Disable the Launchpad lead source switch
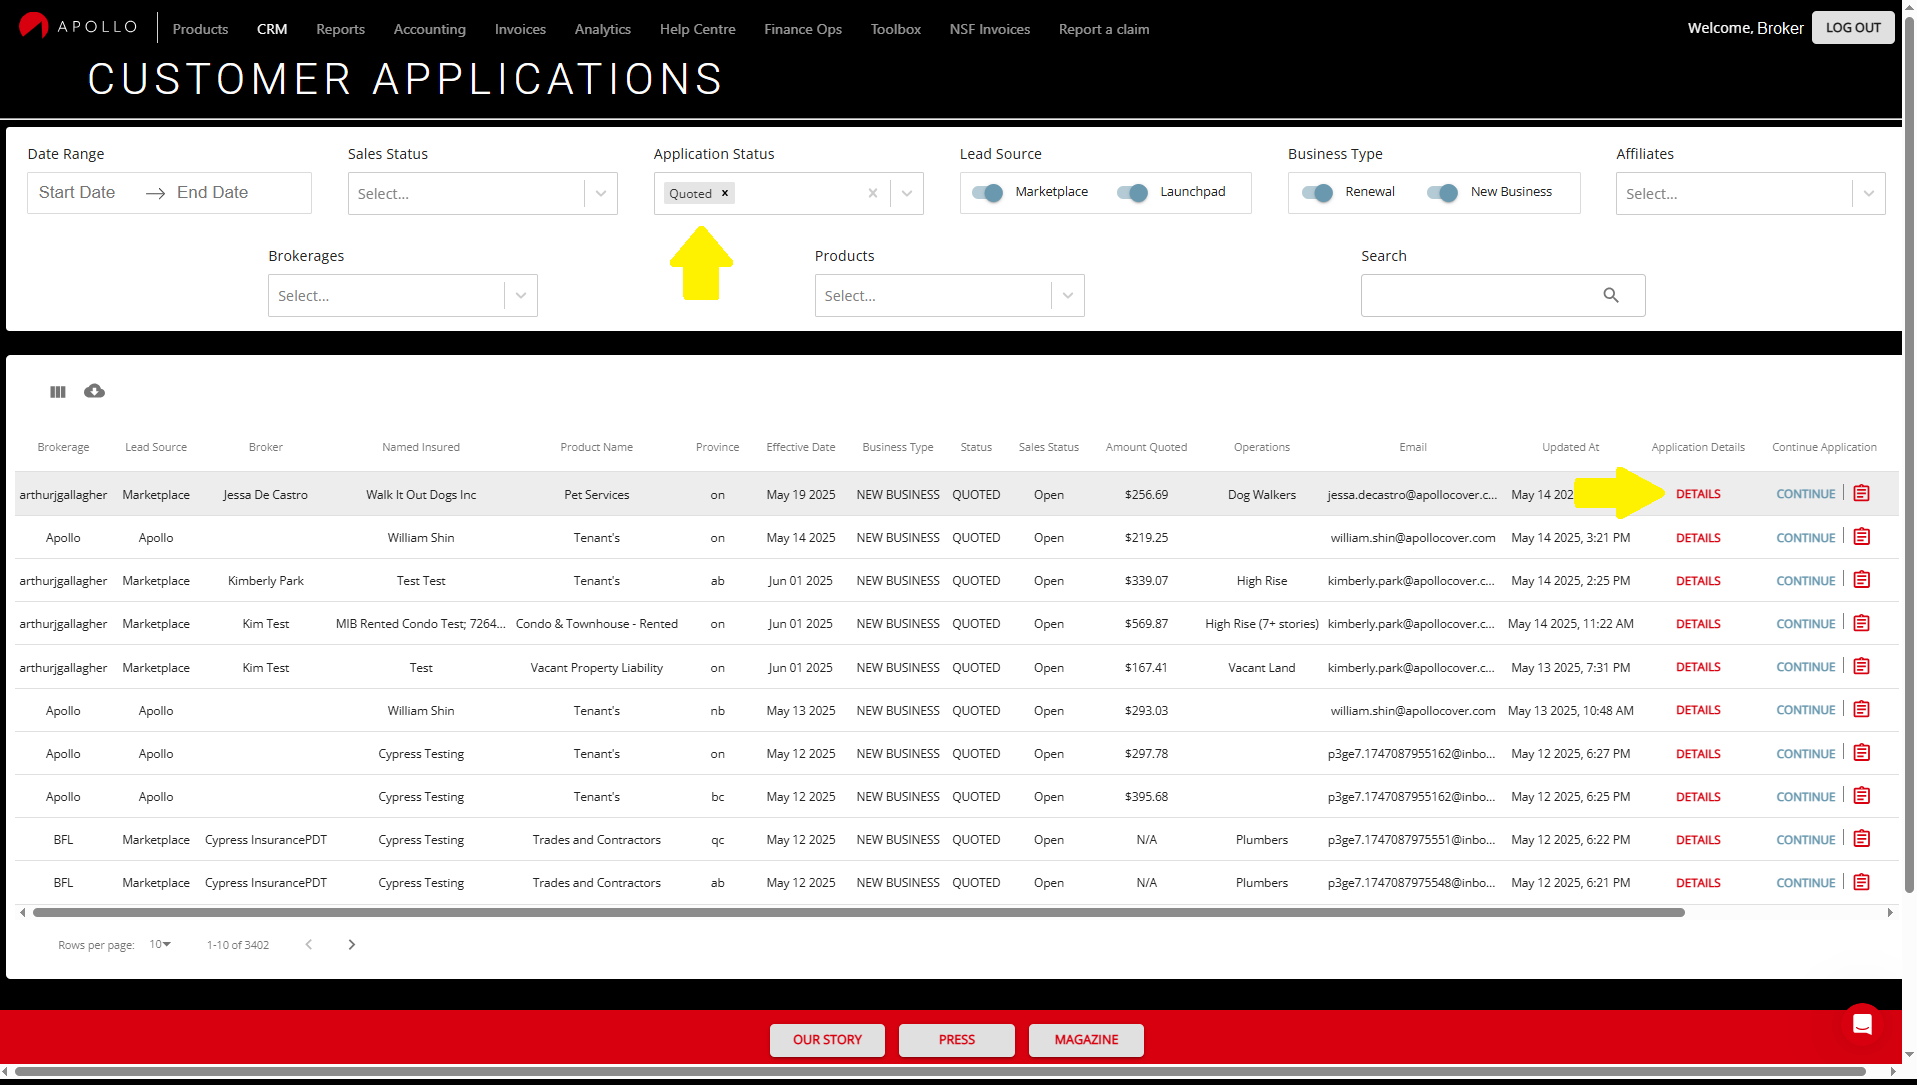The image size is (1917, 1085). [x=1132, y=193]
